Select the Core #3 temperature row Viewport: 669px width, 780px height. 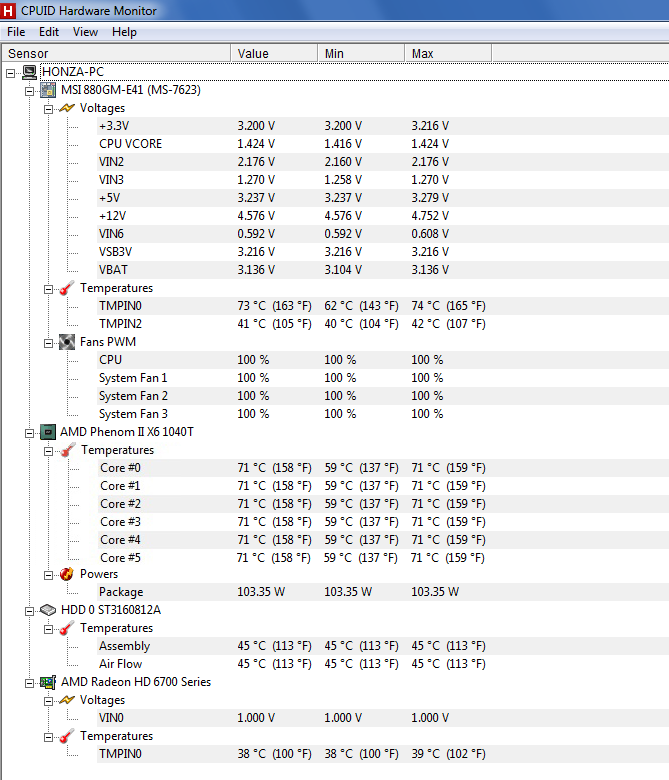[x=383, y=522]
